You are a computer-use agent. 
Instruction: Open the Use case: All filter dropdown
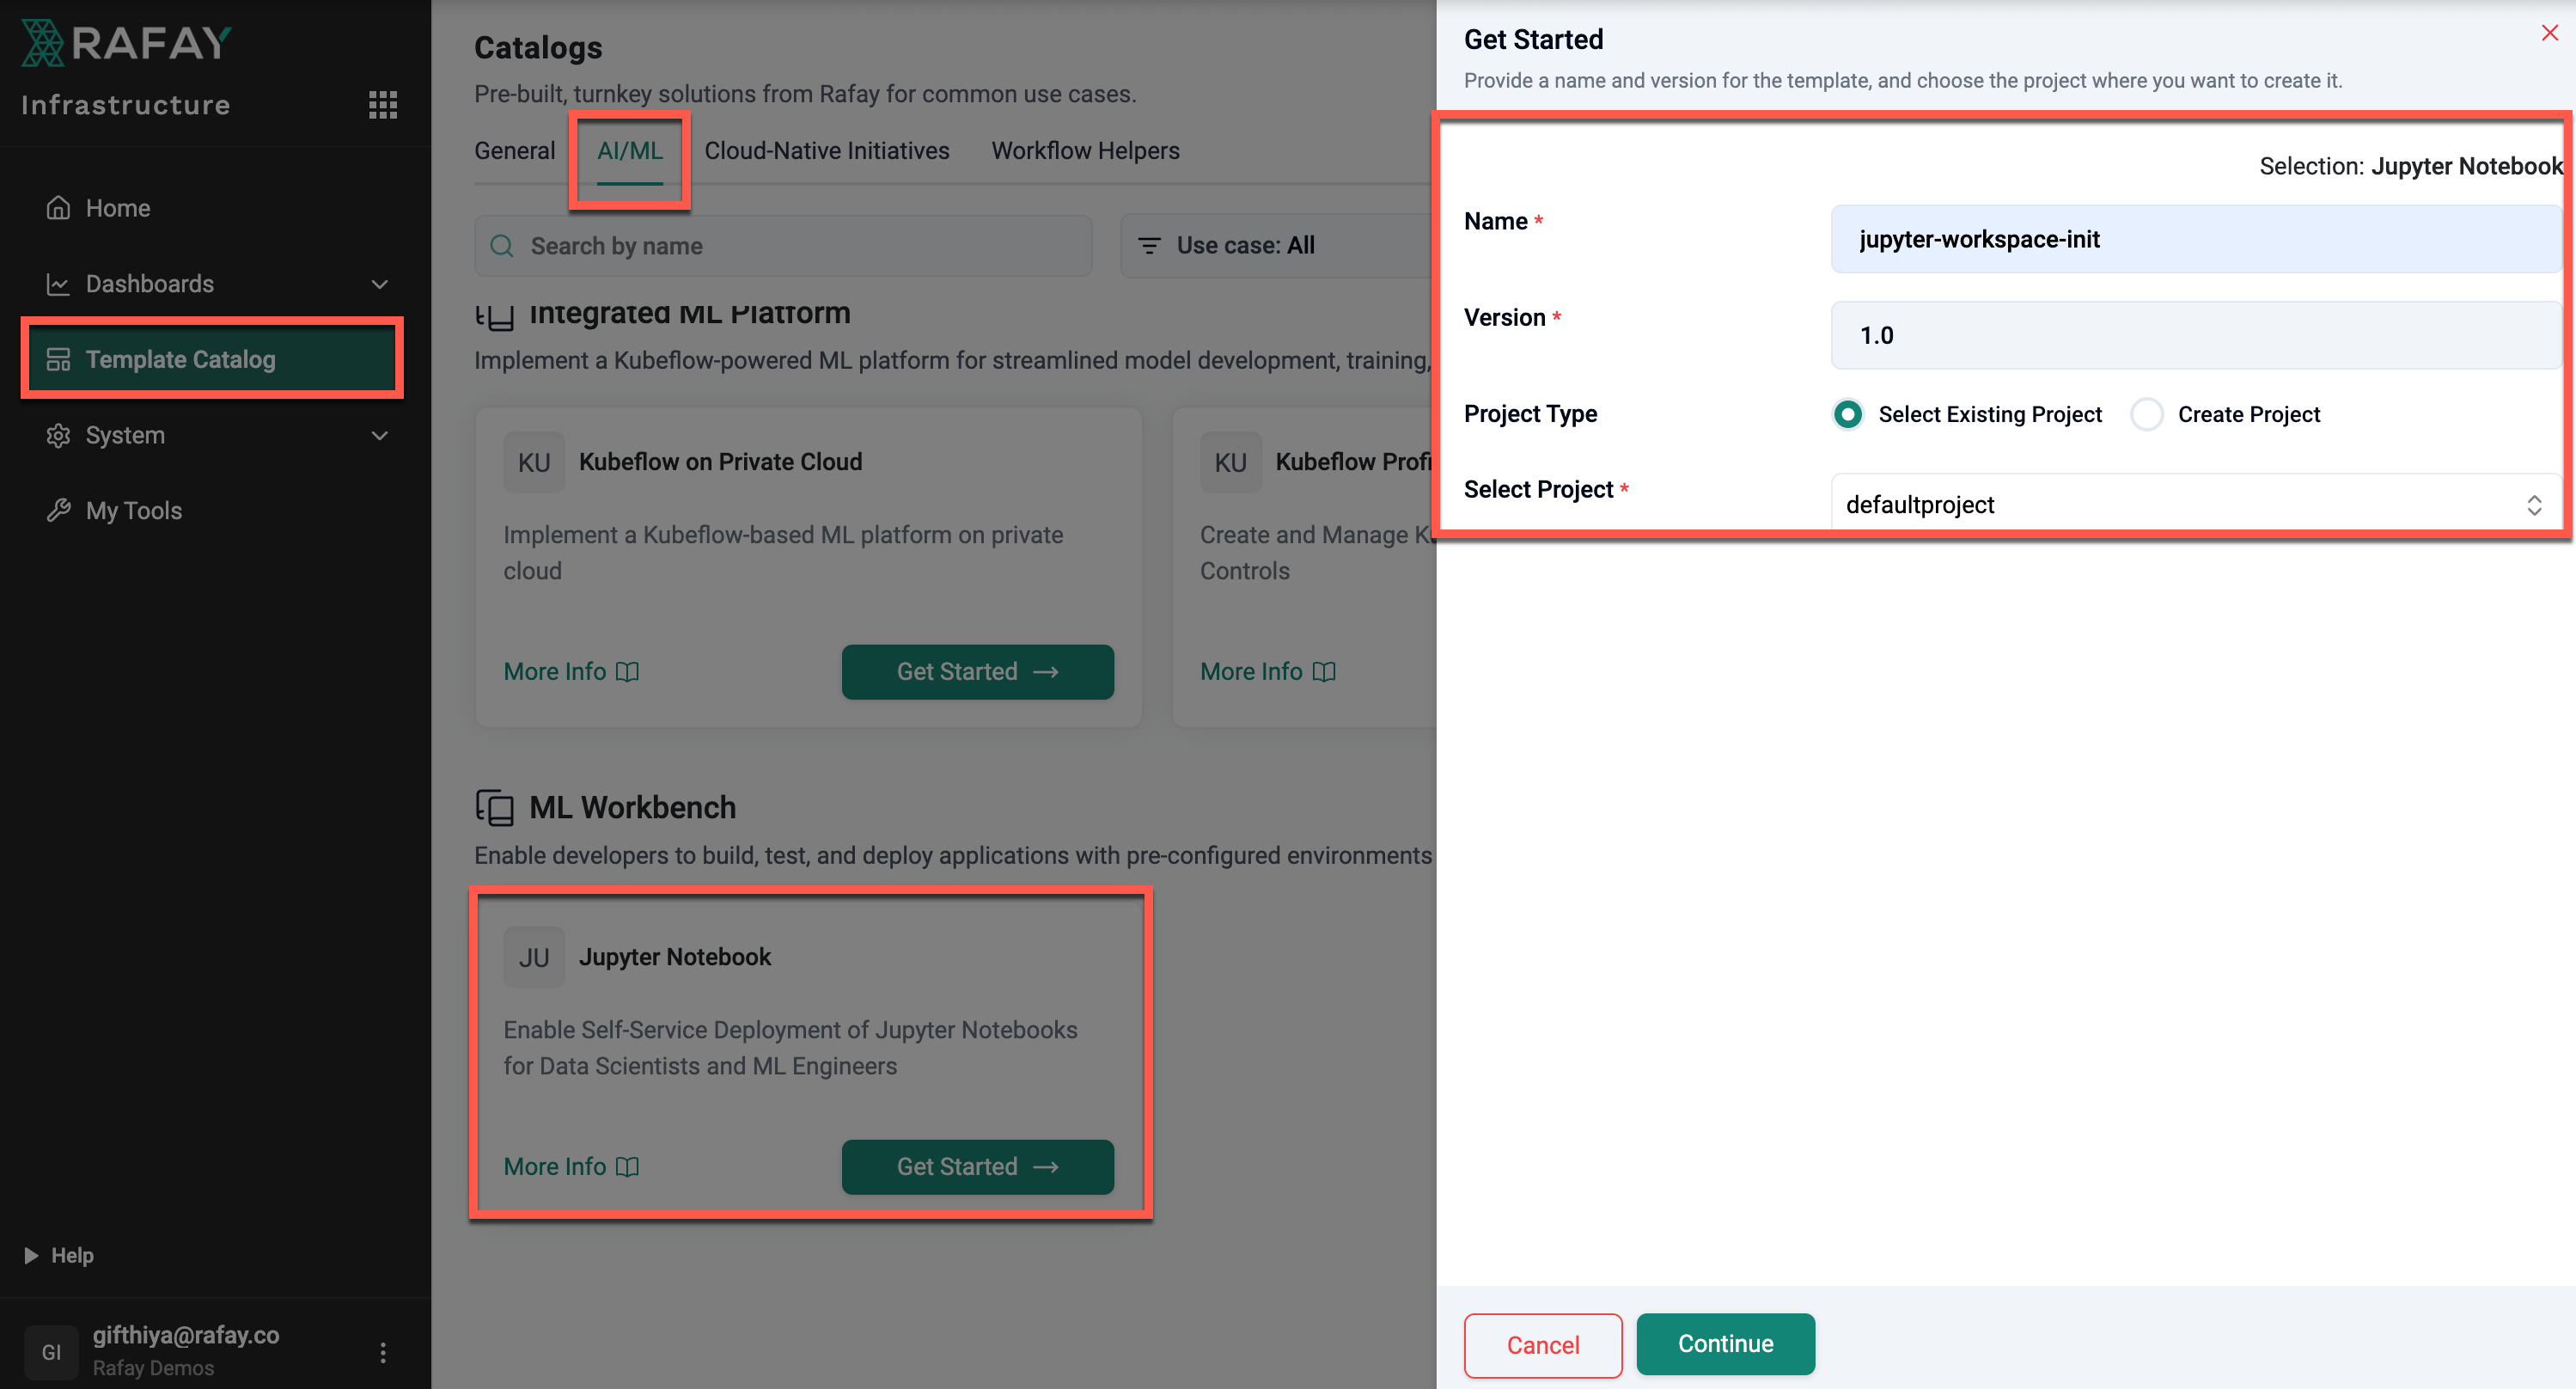[1278, 246]
